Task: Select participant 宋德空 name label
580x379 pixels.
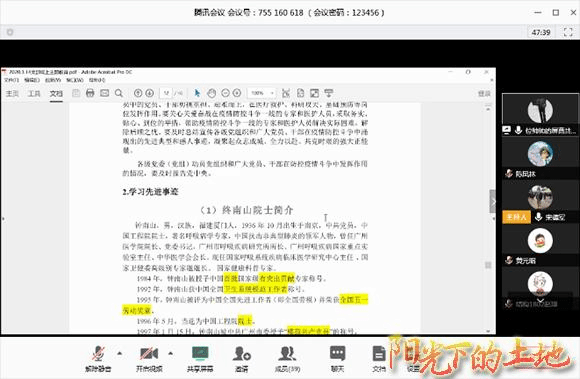Action: tap(555, 217)
